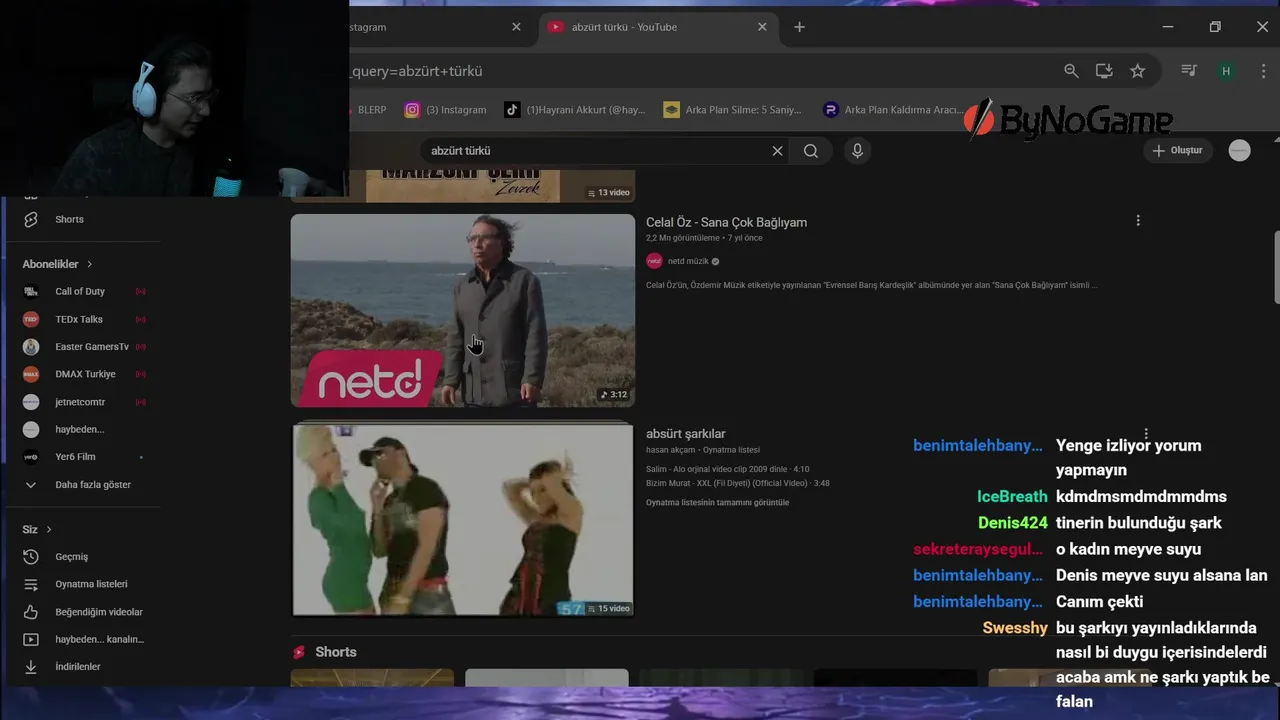This screenshot has height=720, width=1280.
Task: Open the 13 video playlist thumbnail at top
Action: point(463,186)
